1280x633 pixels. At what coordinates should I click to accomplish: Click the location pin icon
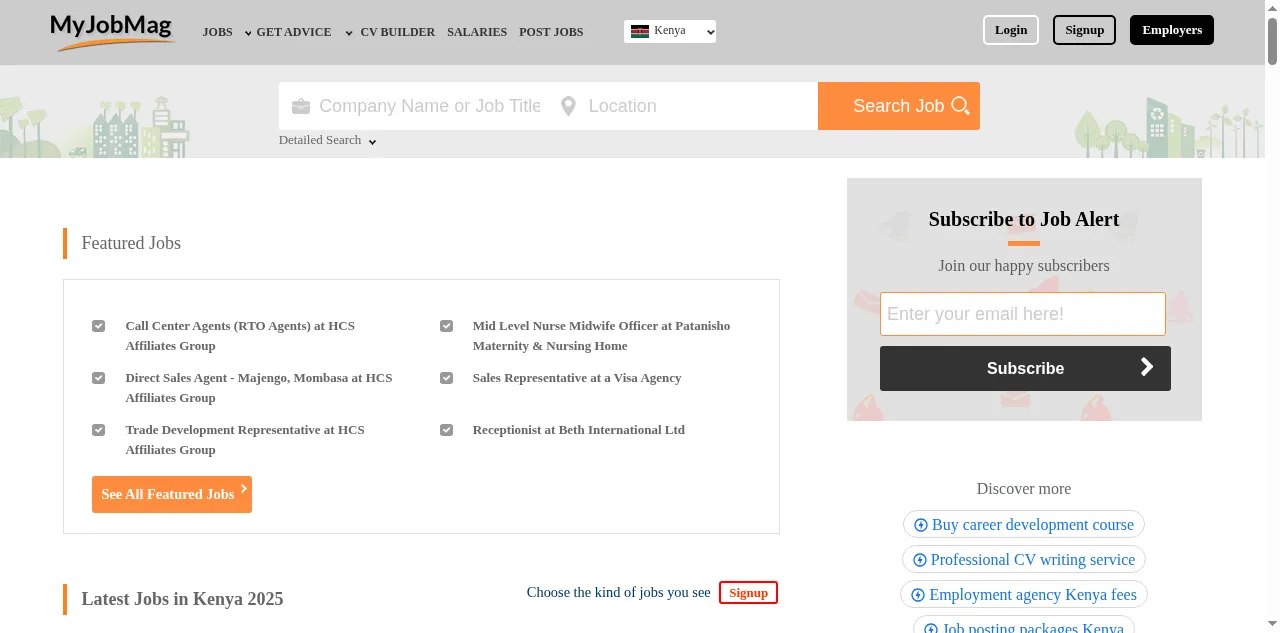[x=568, y=106]
